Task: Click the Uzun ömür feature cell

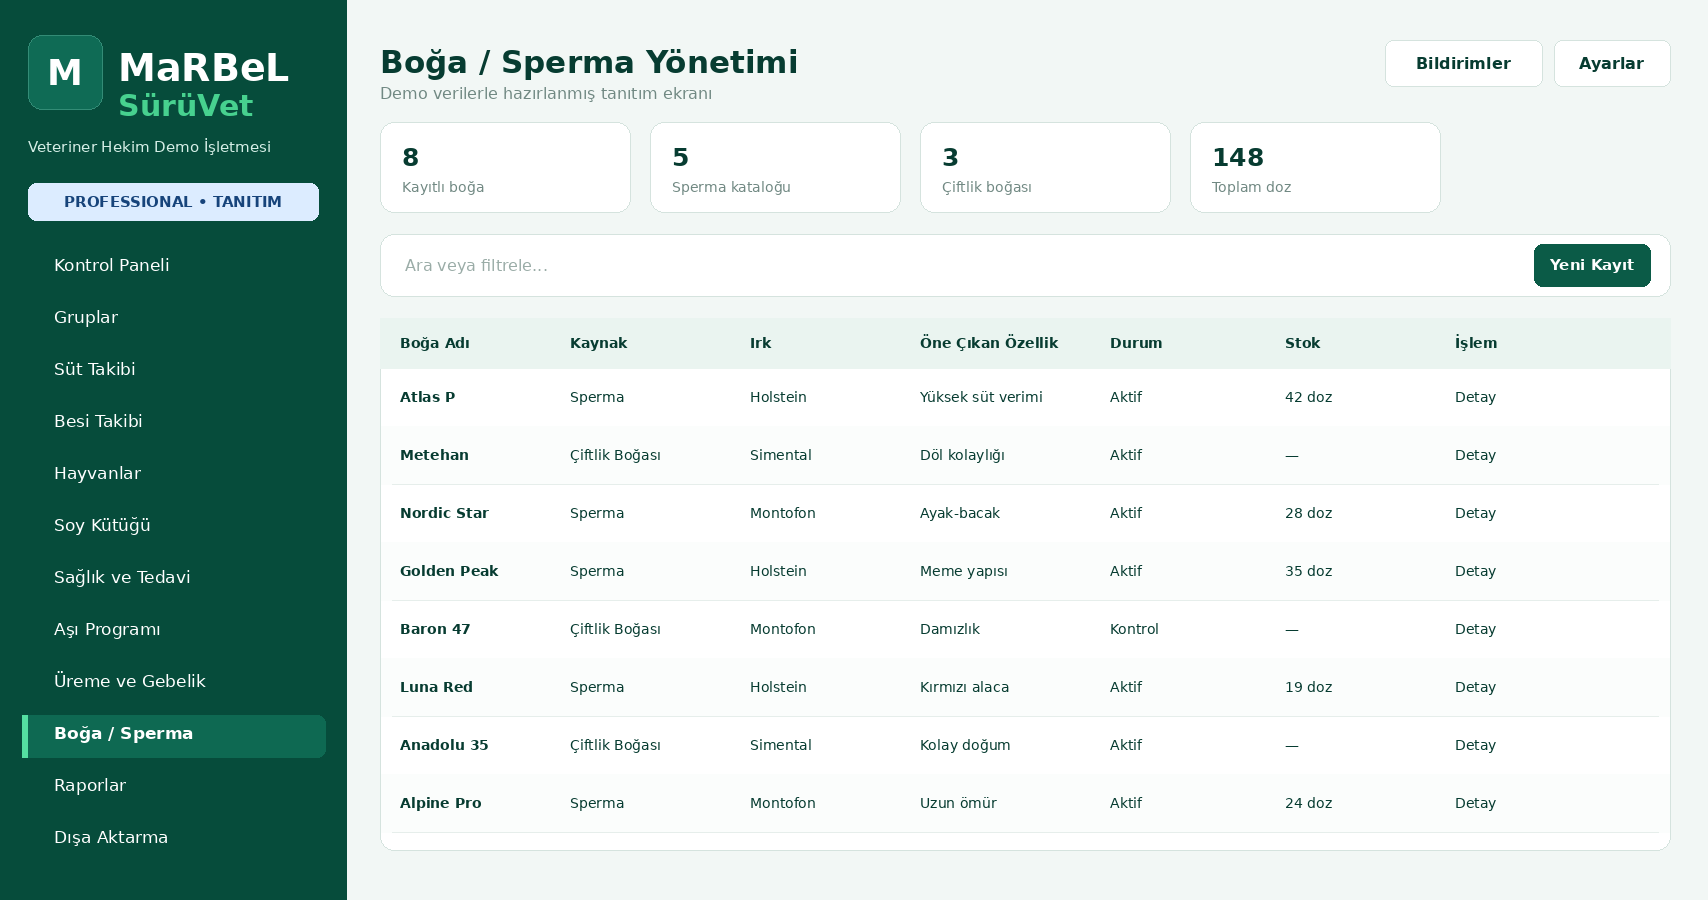Action: click(x=958, y=803)
